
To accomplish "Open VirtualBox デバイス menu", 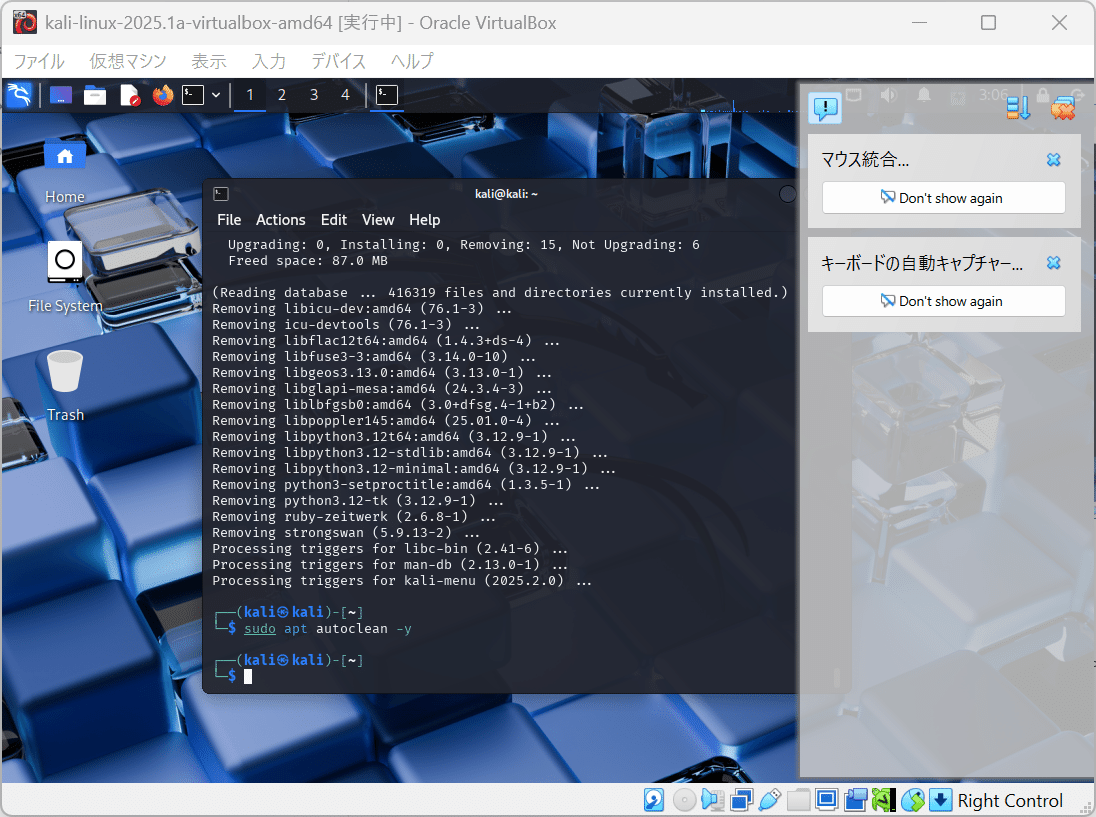I will pyautogui.click(x=338, y=62).
